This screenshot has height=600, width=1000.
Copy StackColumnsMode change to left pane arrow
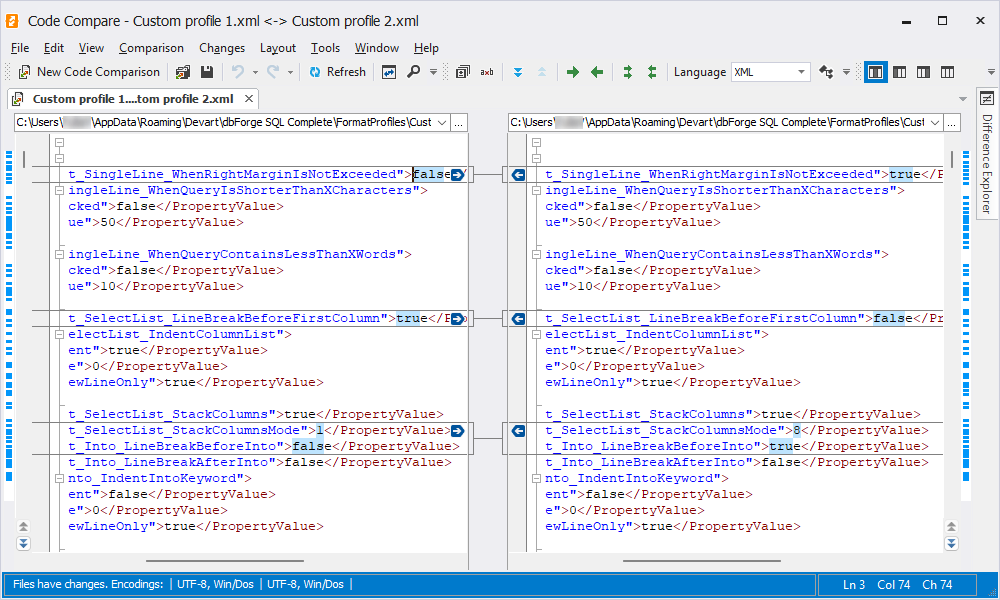pos(518,431)
